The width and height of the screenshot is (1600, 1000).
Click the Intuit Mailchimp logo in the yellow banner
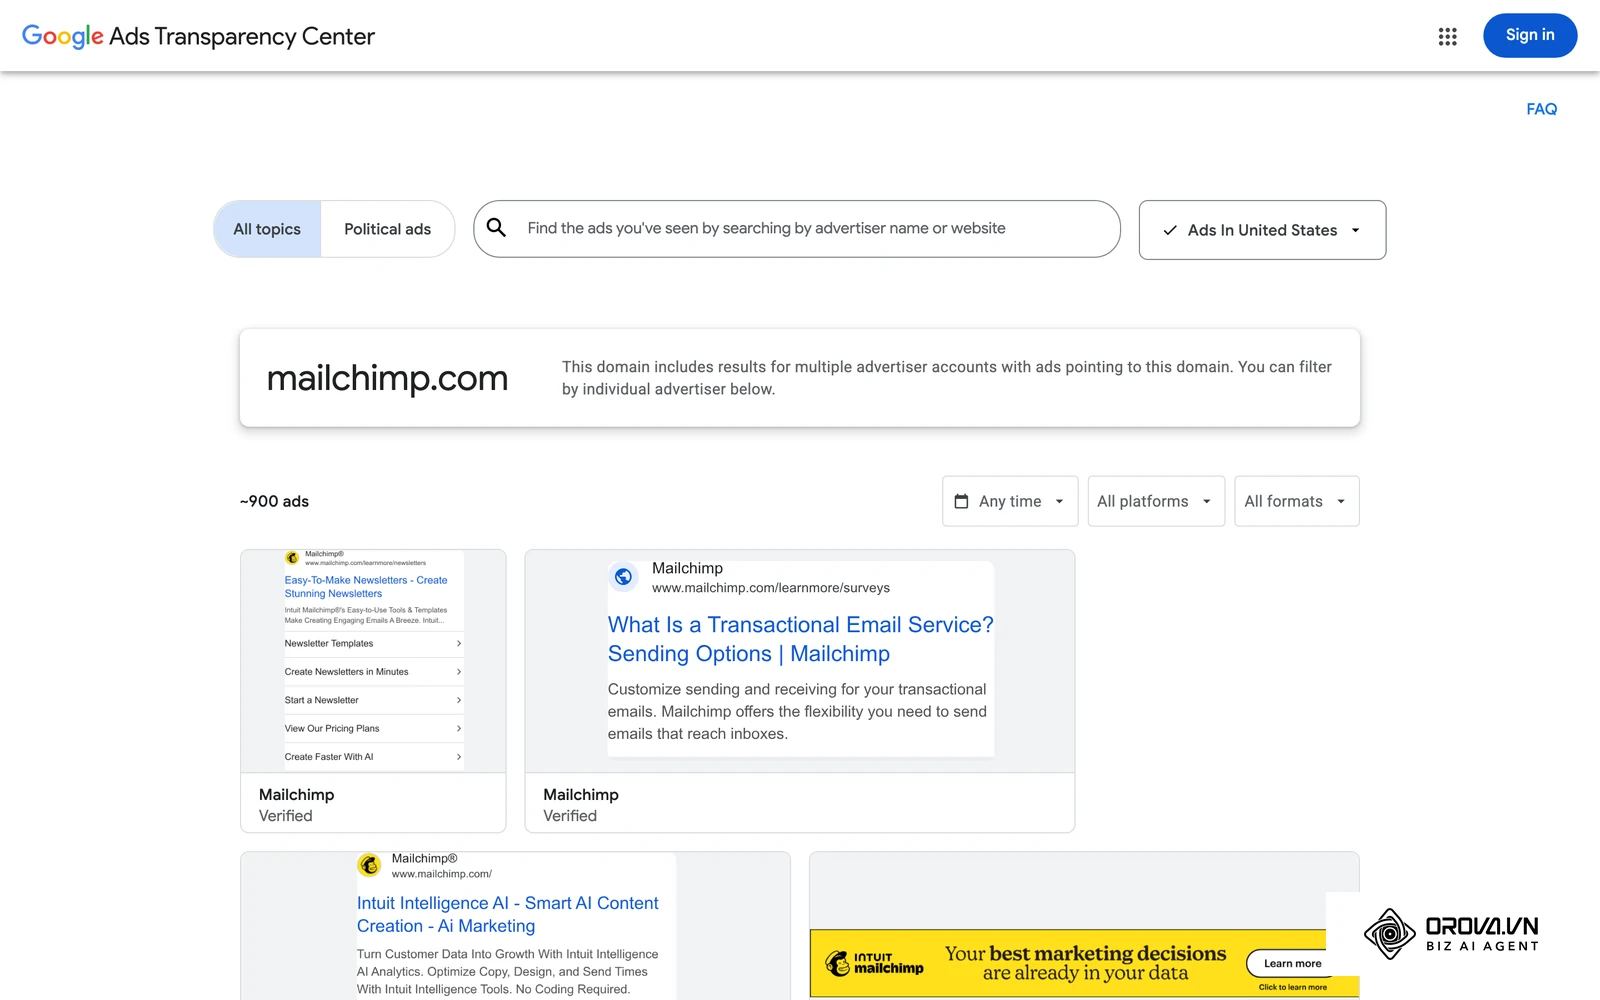(x=874, y=963)
